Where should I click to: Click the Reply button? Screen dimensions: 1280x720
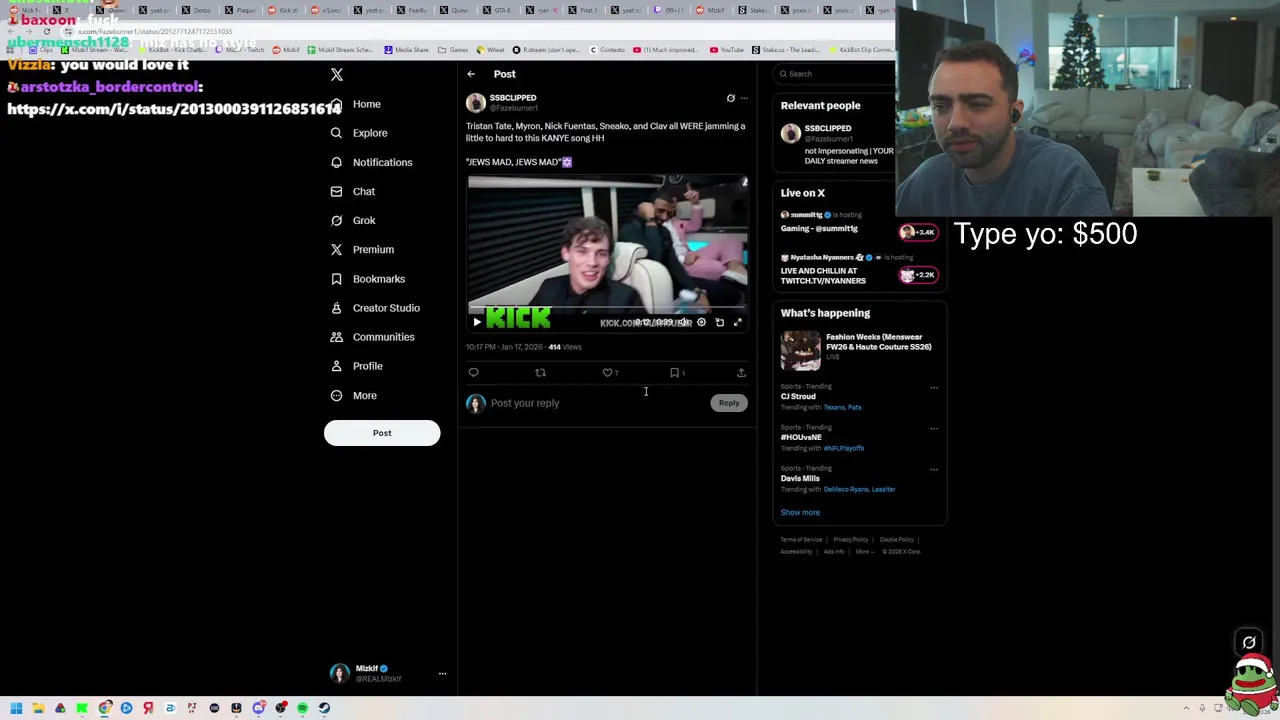click(x=729, y=403)
